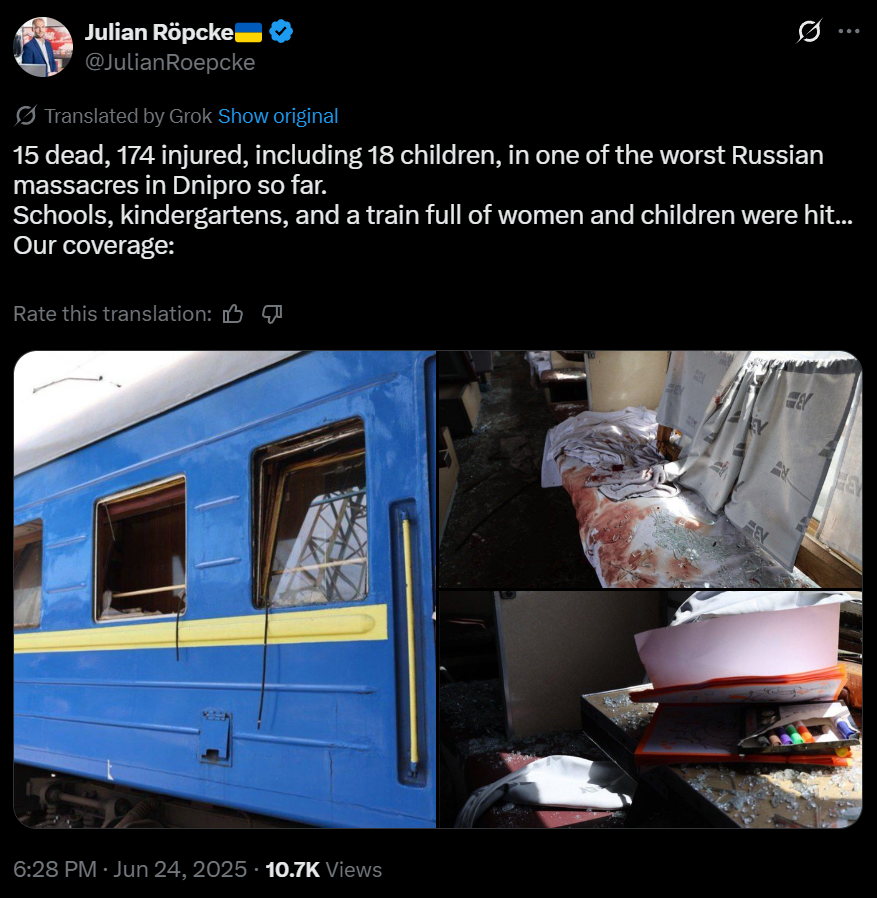
Task: Click the 10.7K Views counter
Action: tap(324, 869)
